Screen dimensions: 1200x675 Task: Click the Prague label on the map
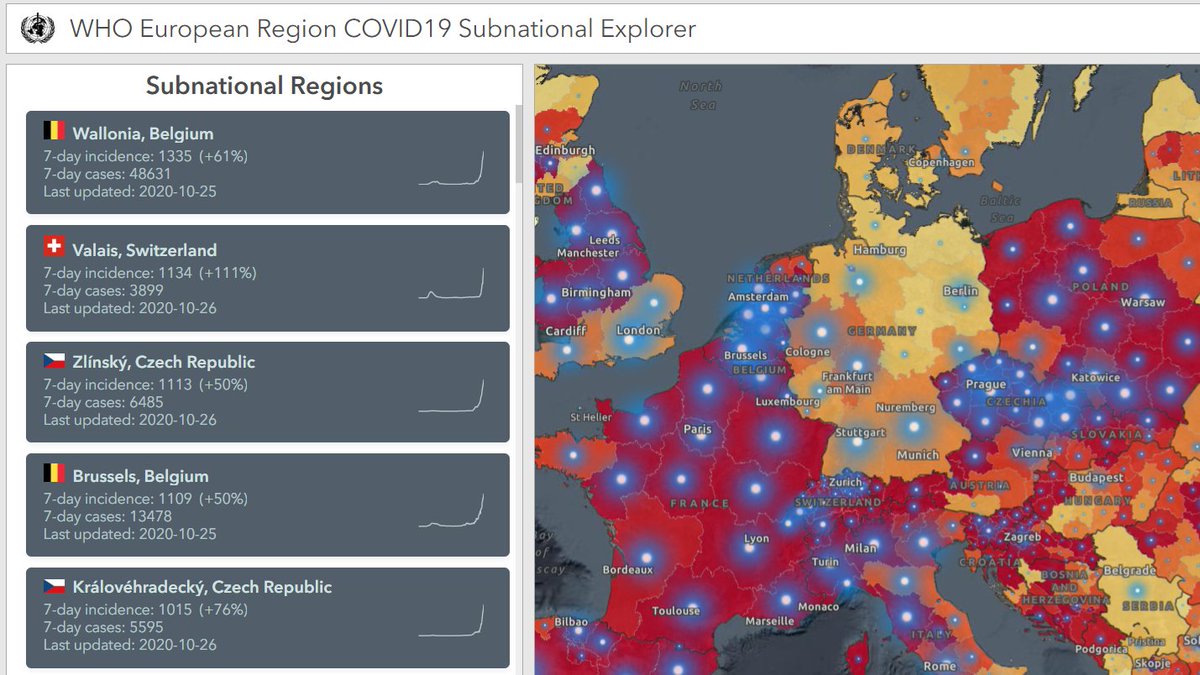pyautogui.click(x=986, y=384)
